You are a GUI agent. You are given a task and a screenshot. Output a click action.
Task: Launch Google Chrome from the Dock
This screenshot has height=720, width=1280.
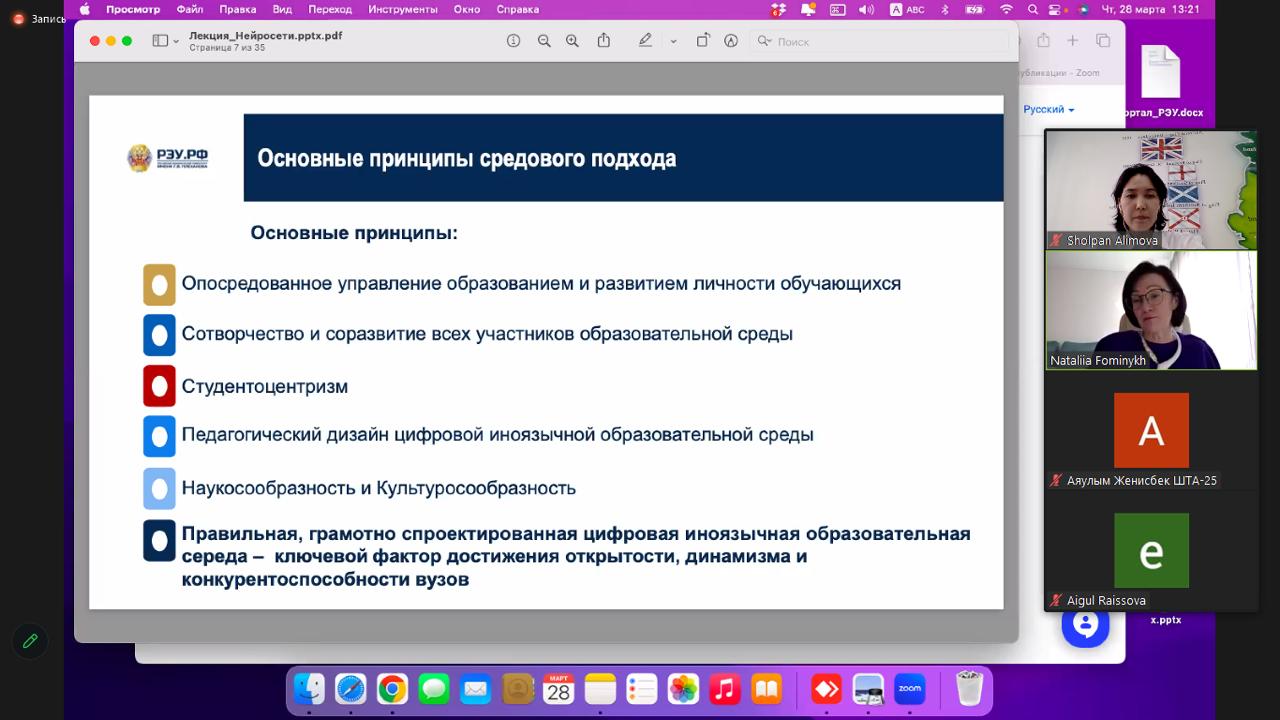pyautogui.click(x=392, y=689)
